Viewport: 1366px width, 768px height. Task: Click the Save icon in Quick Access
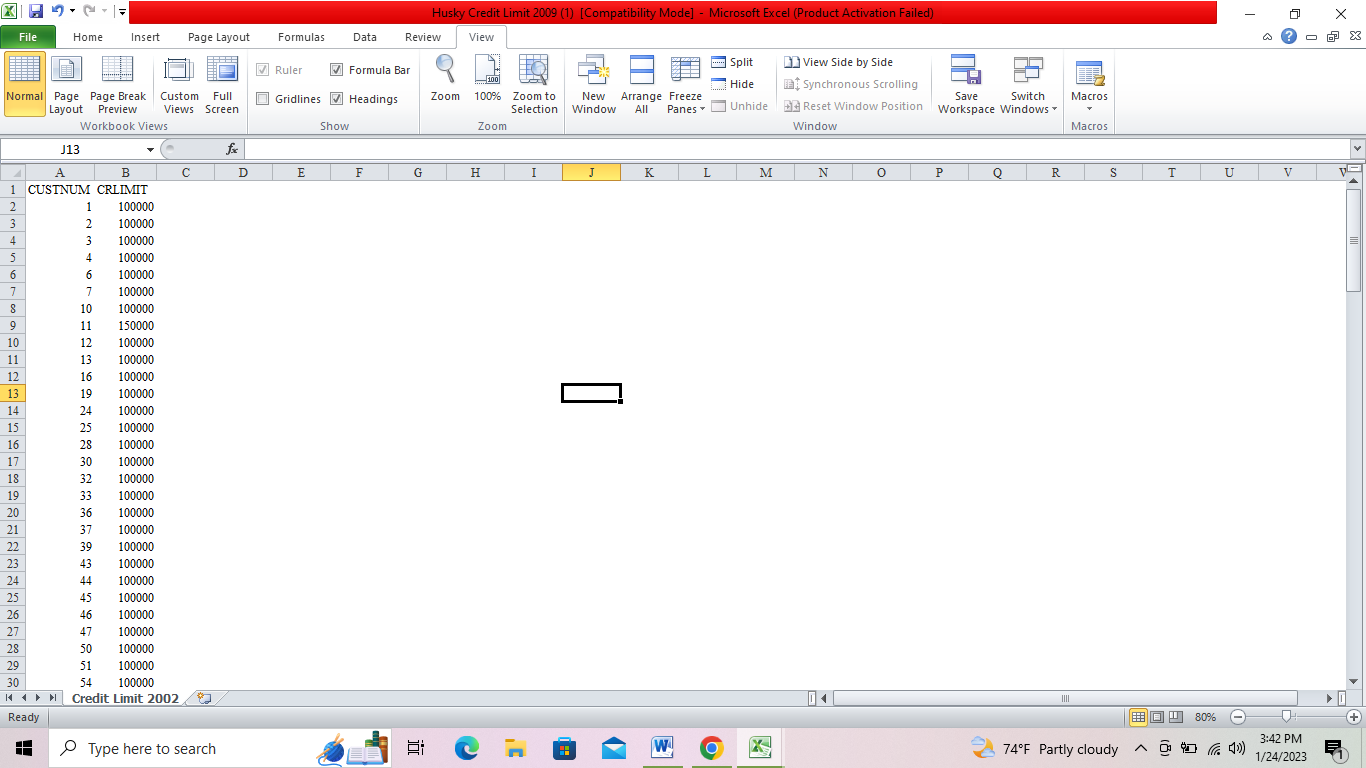pos(36,12)
